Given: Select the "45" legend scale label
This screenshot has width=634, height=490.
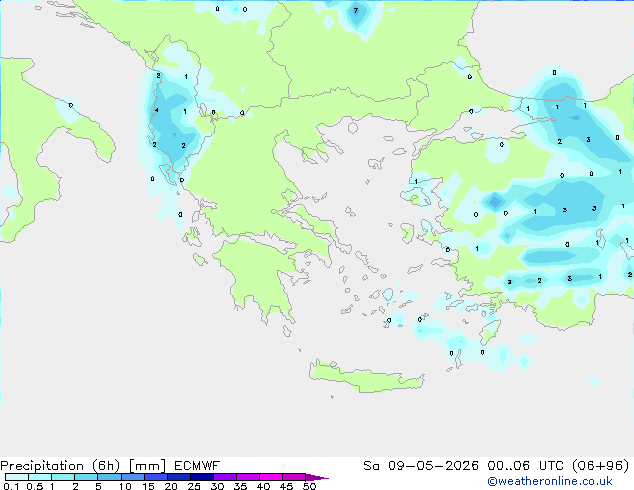Looking at the screenshot, I should 286,486.
